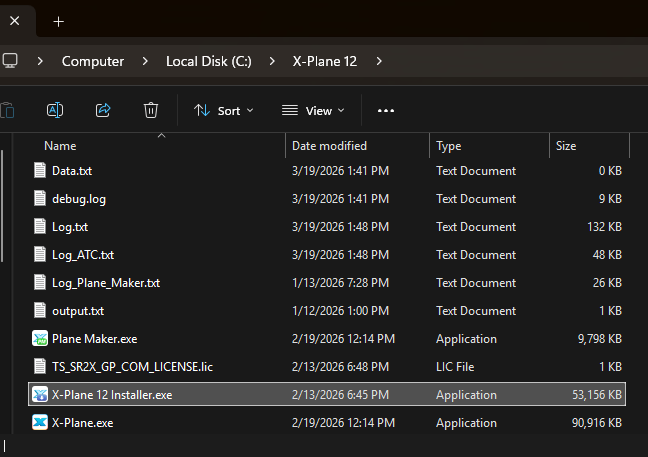
Task: Click the 90,916 KB size of X-Plane.exe
Action: click(x=597, y=423)
